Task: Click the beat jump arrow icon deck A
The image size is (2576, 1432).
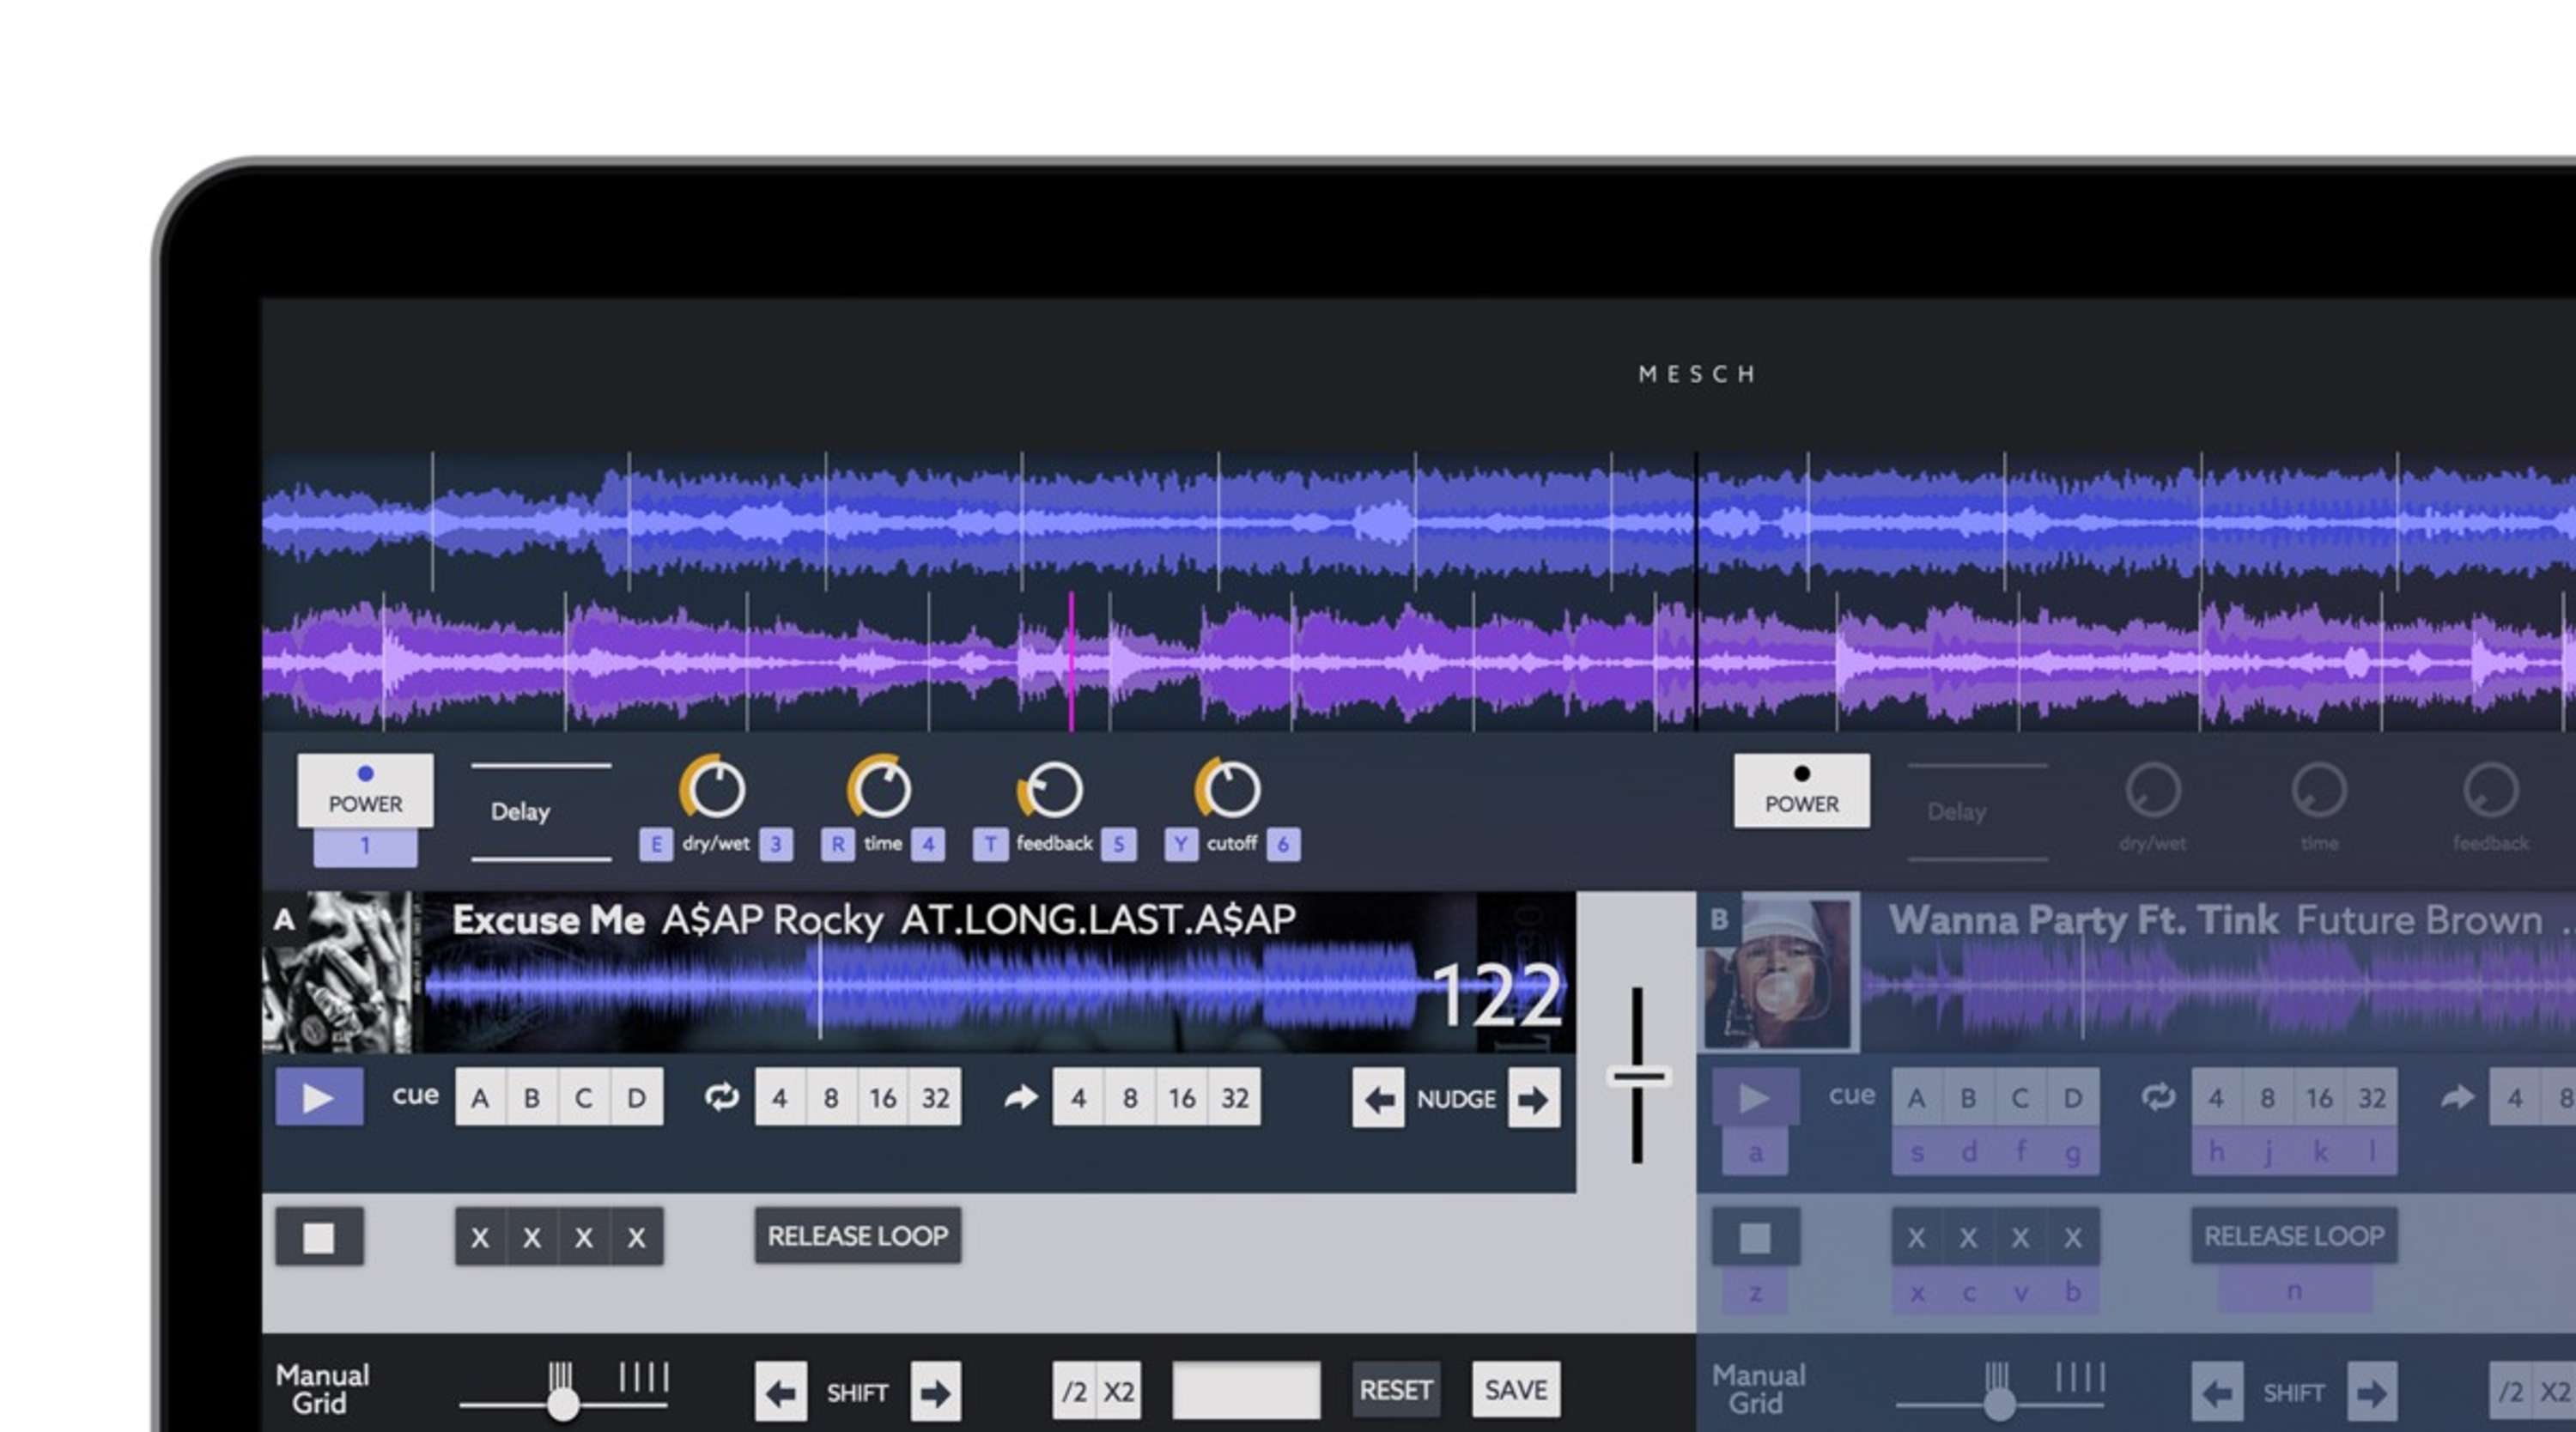Action: tap(1021, 1097)
